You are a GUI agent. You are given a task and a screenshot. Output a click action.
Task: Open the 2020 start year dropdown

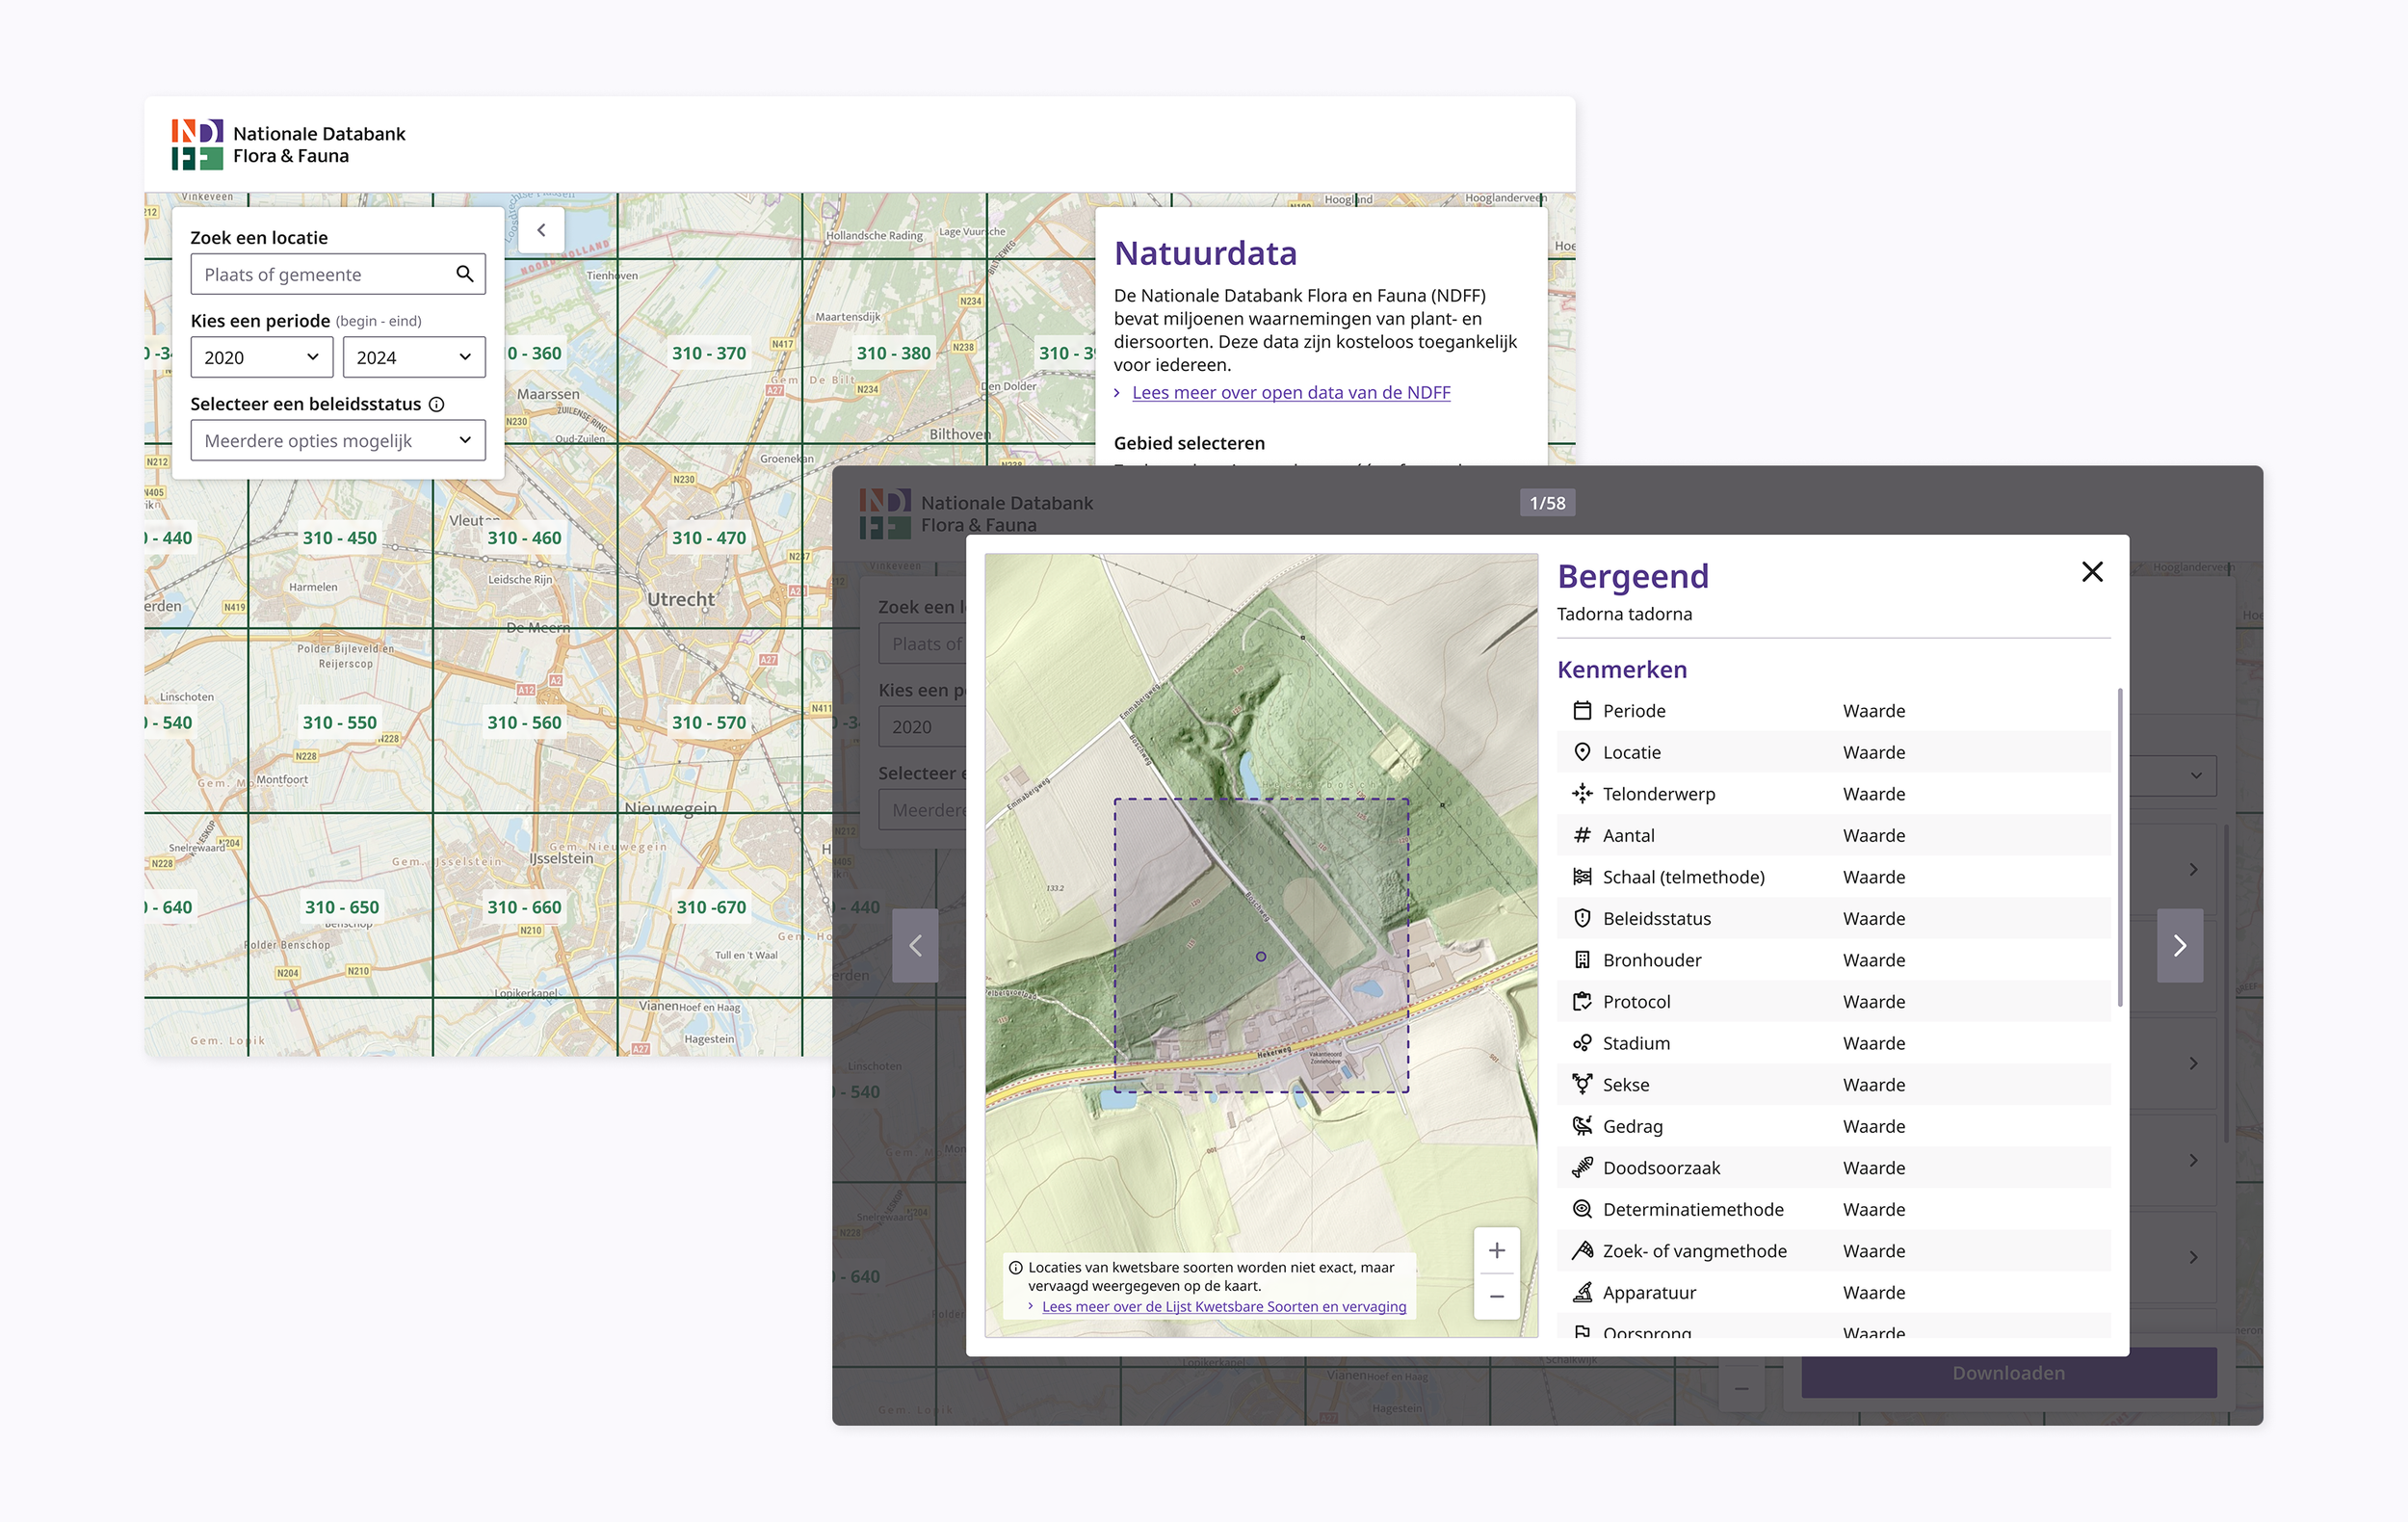pyautogui.click(x=261, y=357)
